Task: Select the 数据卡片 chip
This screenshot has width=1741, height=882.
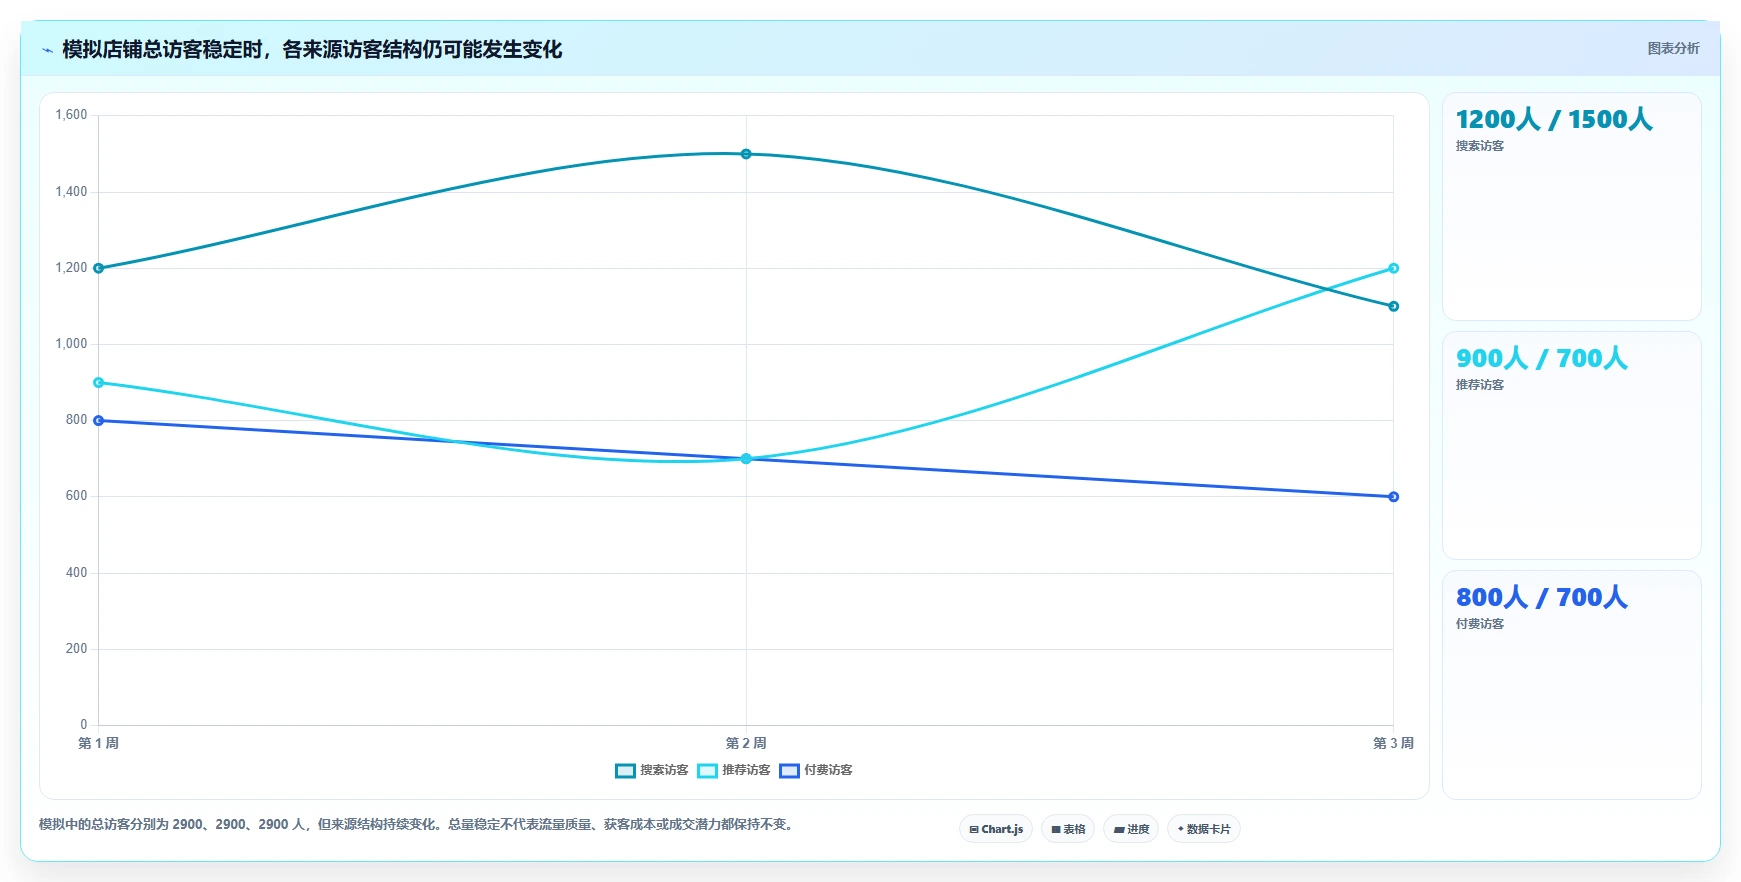Action: pyautogui.click(x=1204, y=829)
